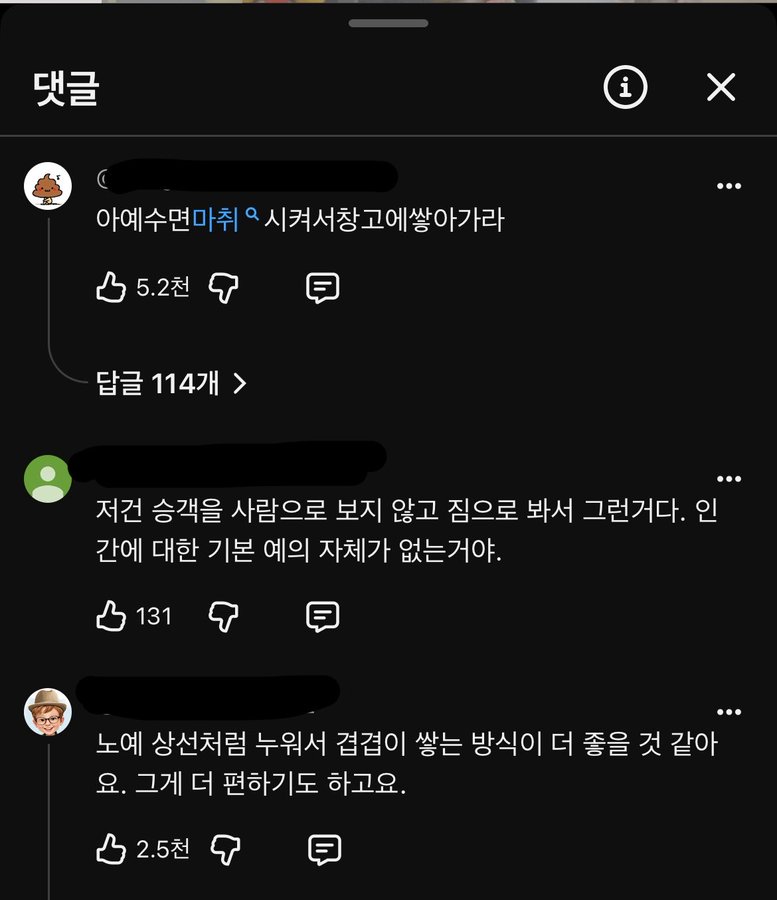Screen dimensions: 777x900
Task: Like the comment with 5.2천 likes
Action: (x=111, y=287)
